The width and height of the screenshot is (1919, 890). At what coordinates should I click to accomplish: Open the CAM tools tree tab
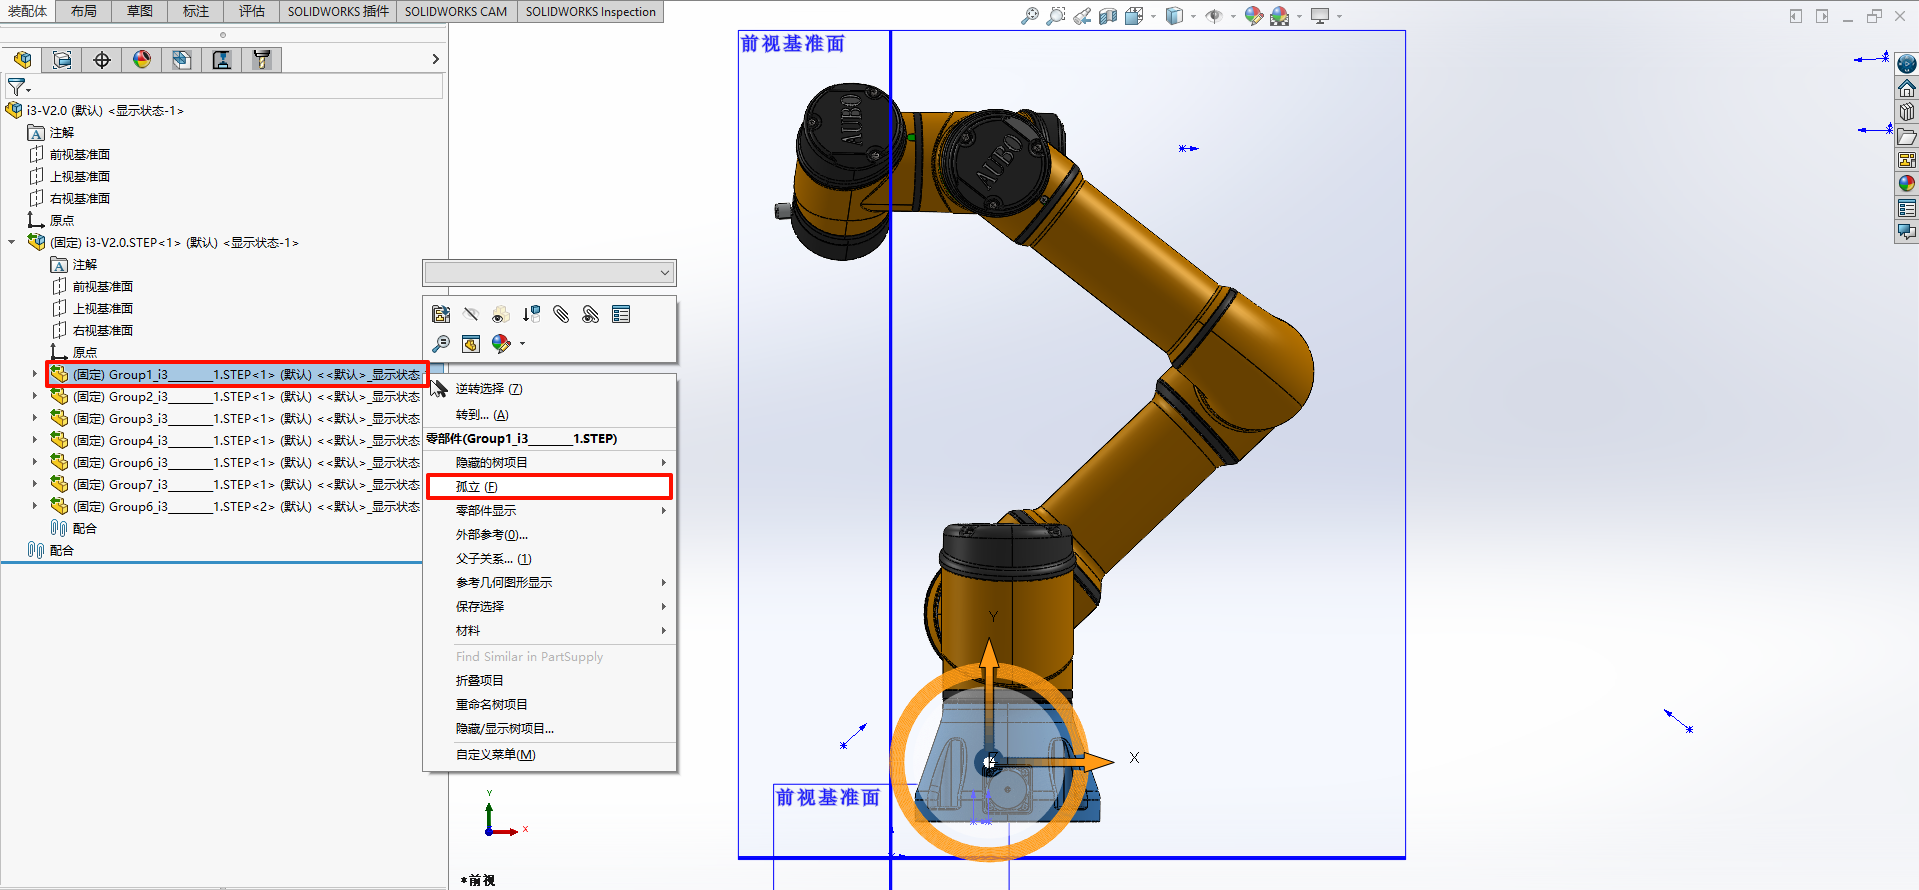click(x=262, y=60)
